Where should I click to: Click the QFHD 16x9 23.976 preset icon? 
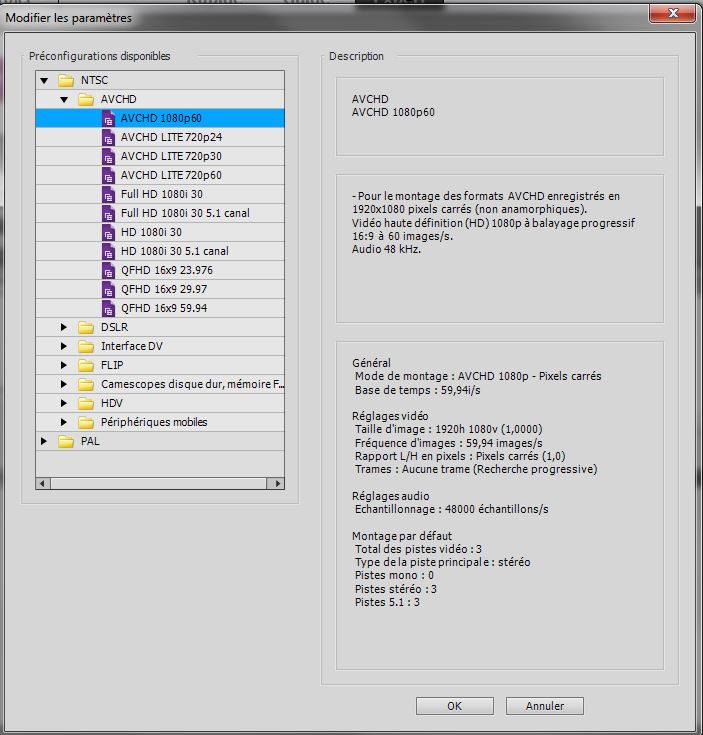point(108,270)
